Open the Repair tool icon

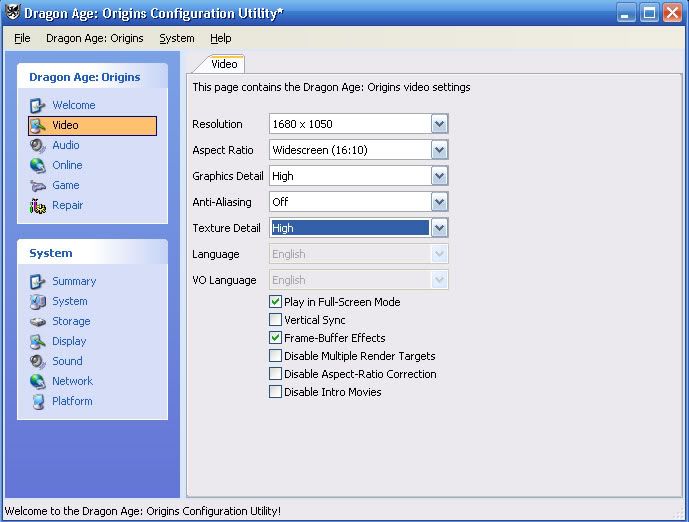coord(38,205)
